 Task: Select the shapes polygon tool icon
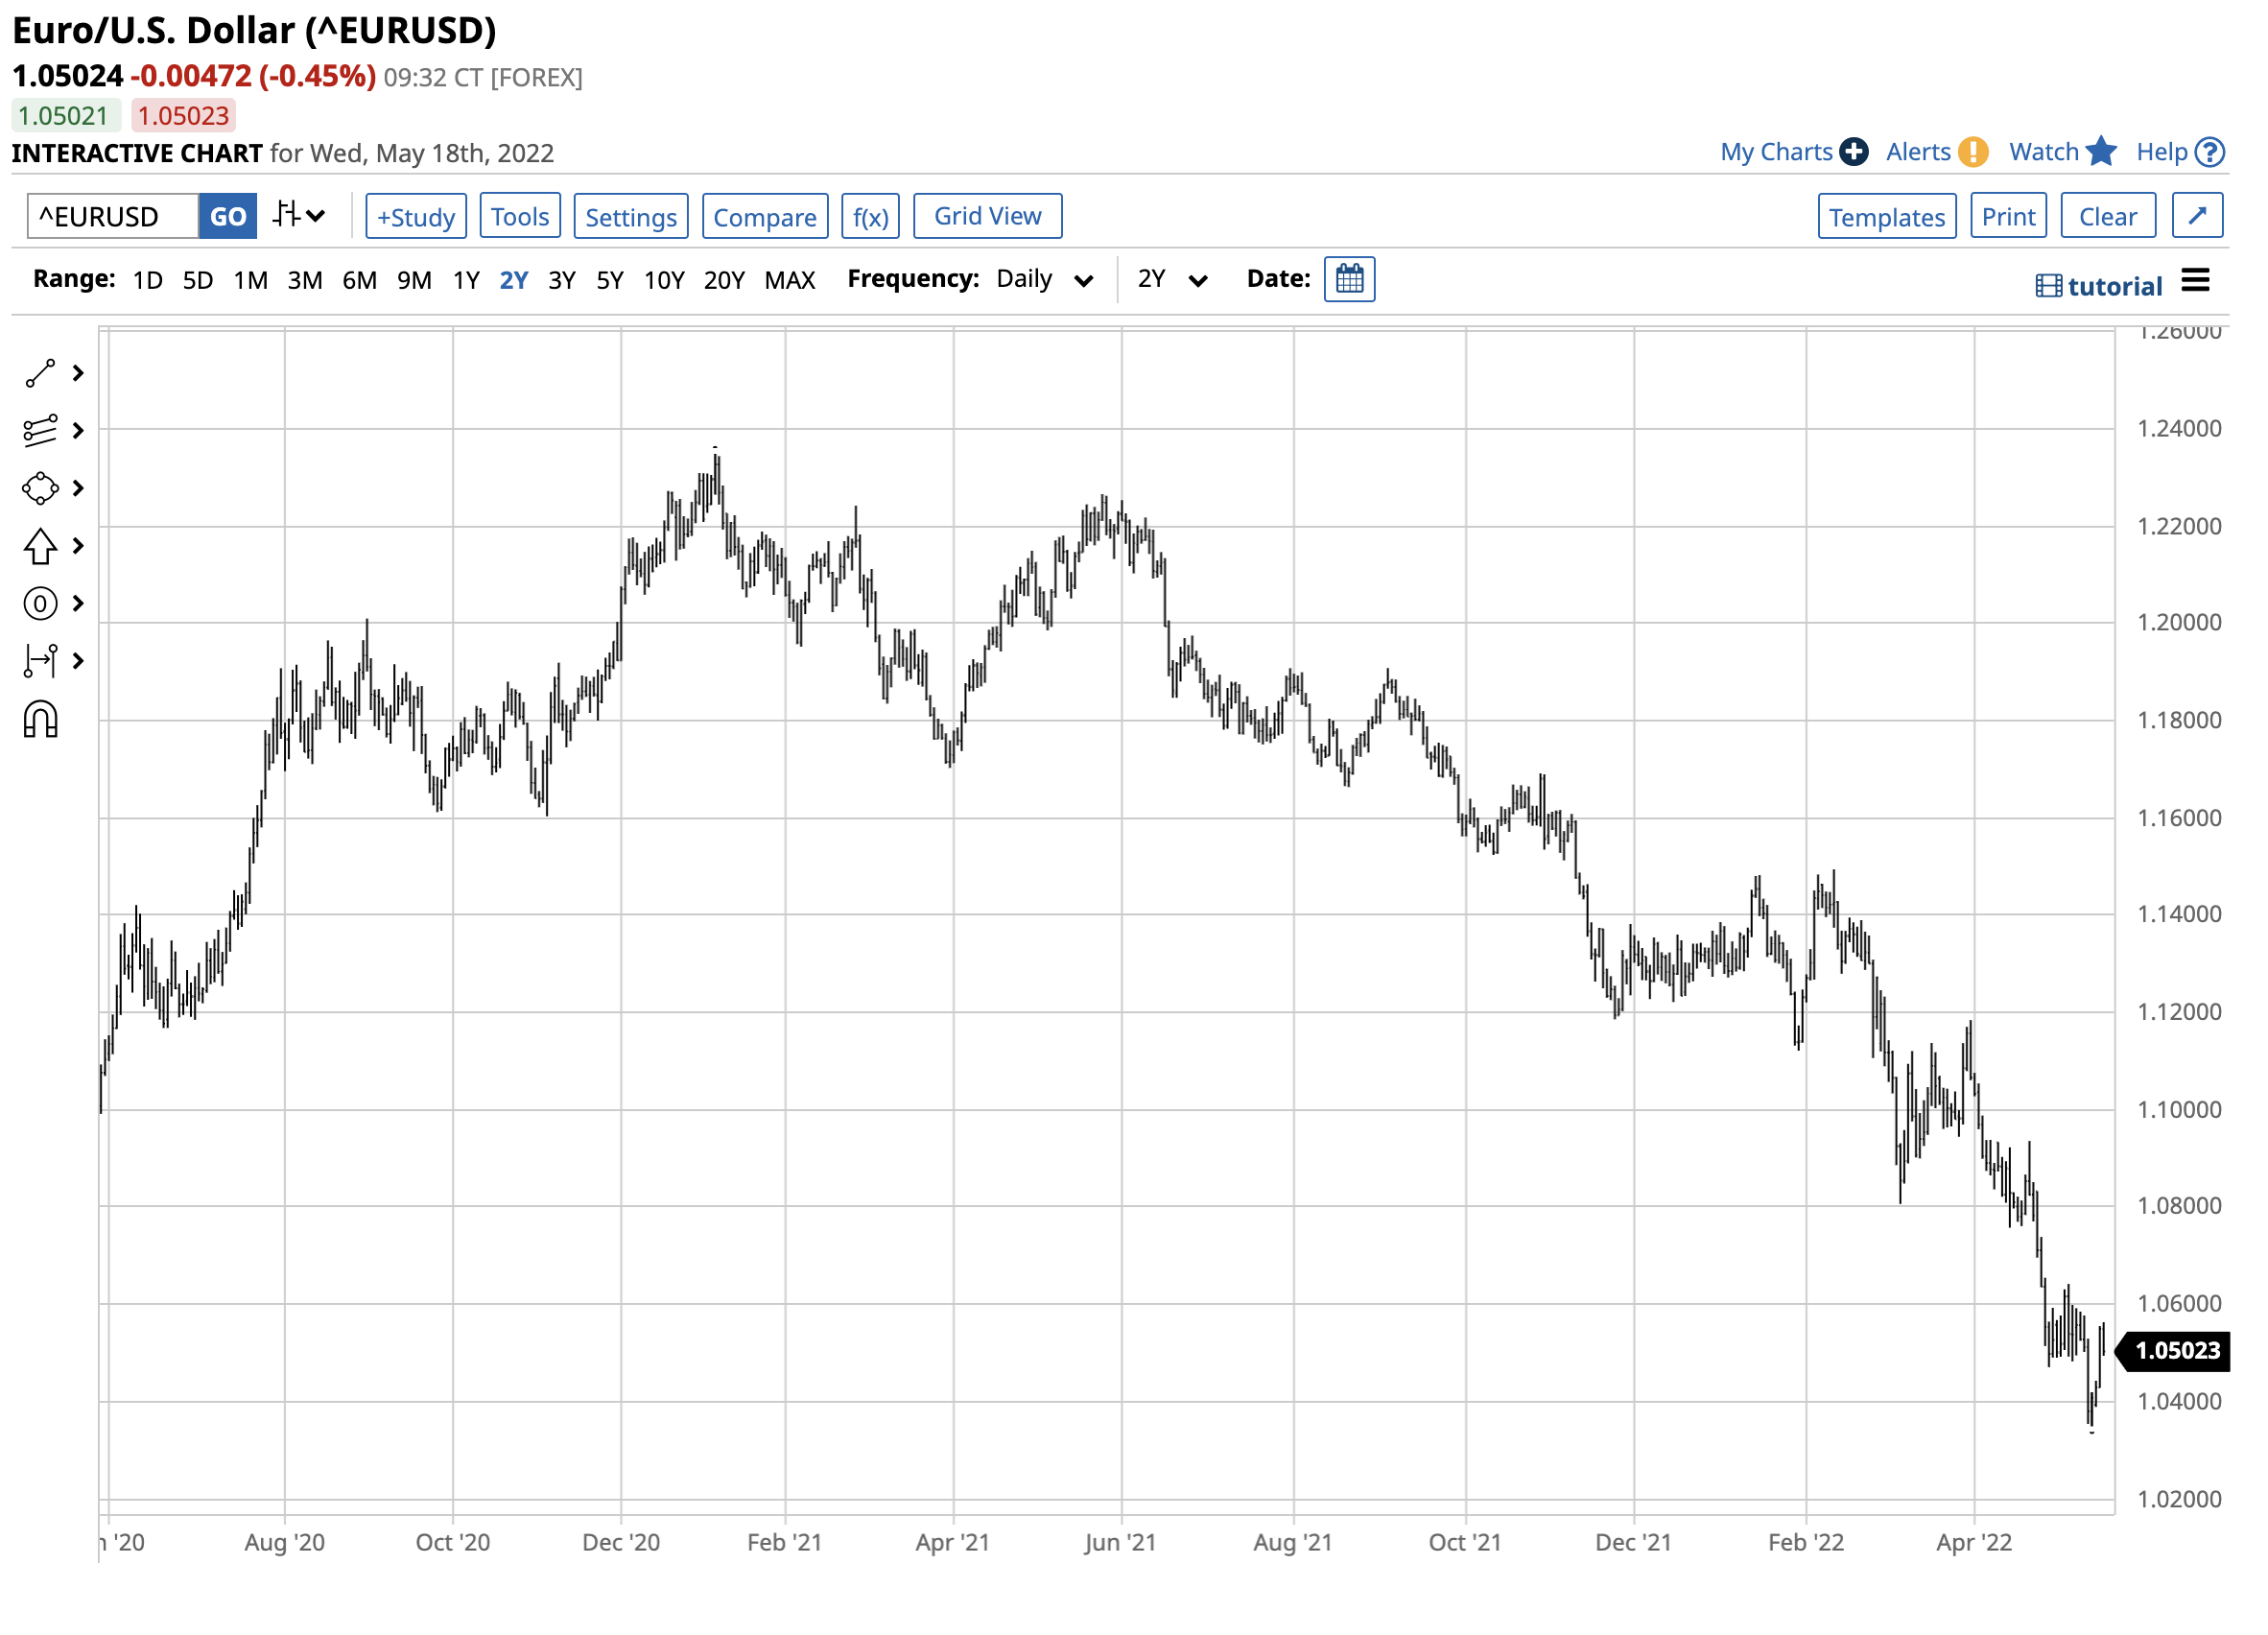click(40, 489)
